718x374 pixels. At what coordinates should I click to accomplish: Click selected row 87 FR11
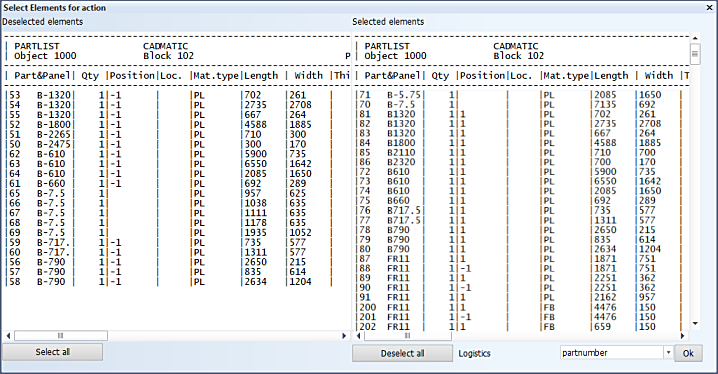522,259
